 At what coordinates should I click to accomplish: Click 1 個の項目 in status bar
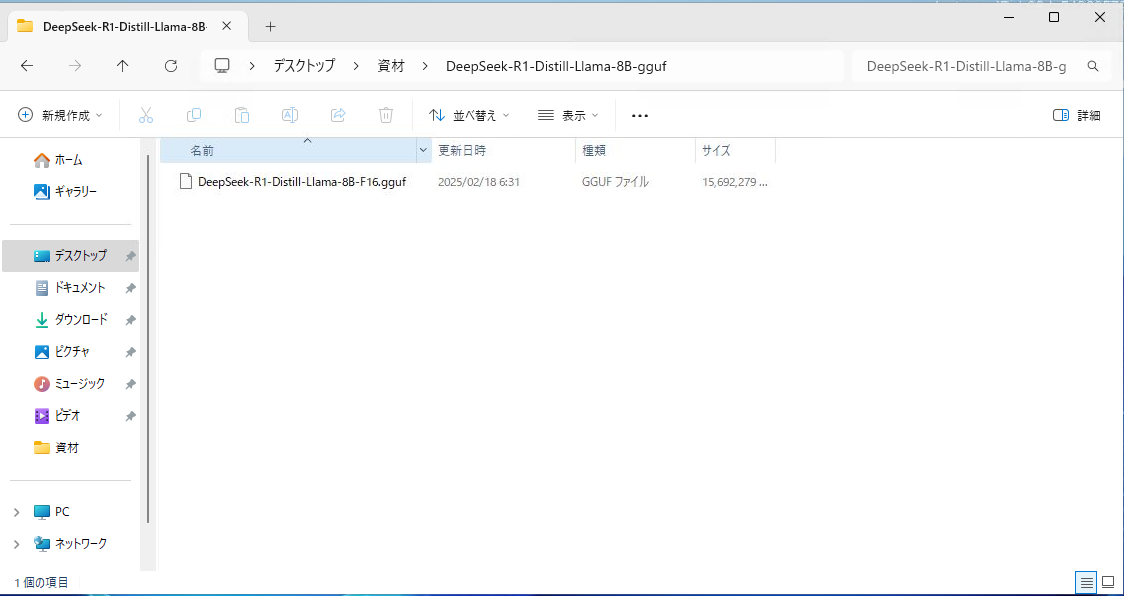pyautogui.click(x=42, y=582)
